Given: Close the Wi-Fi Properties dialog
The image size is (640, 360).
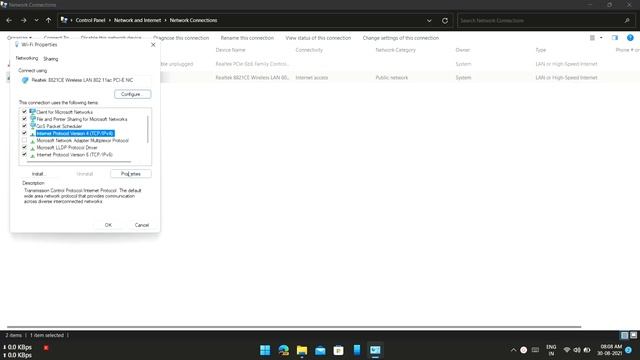Looking at the screenshot, I should [x=153, y=44].
